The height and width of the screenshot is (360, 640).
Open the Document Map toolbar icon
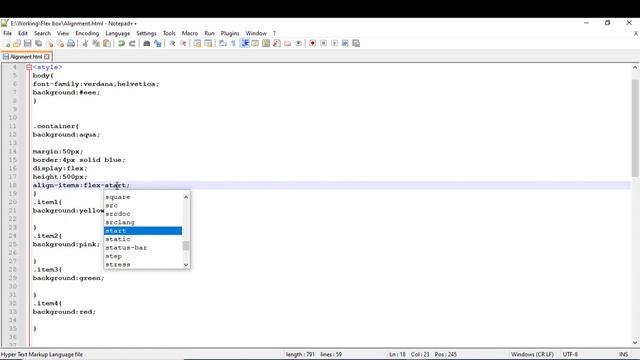266,43
